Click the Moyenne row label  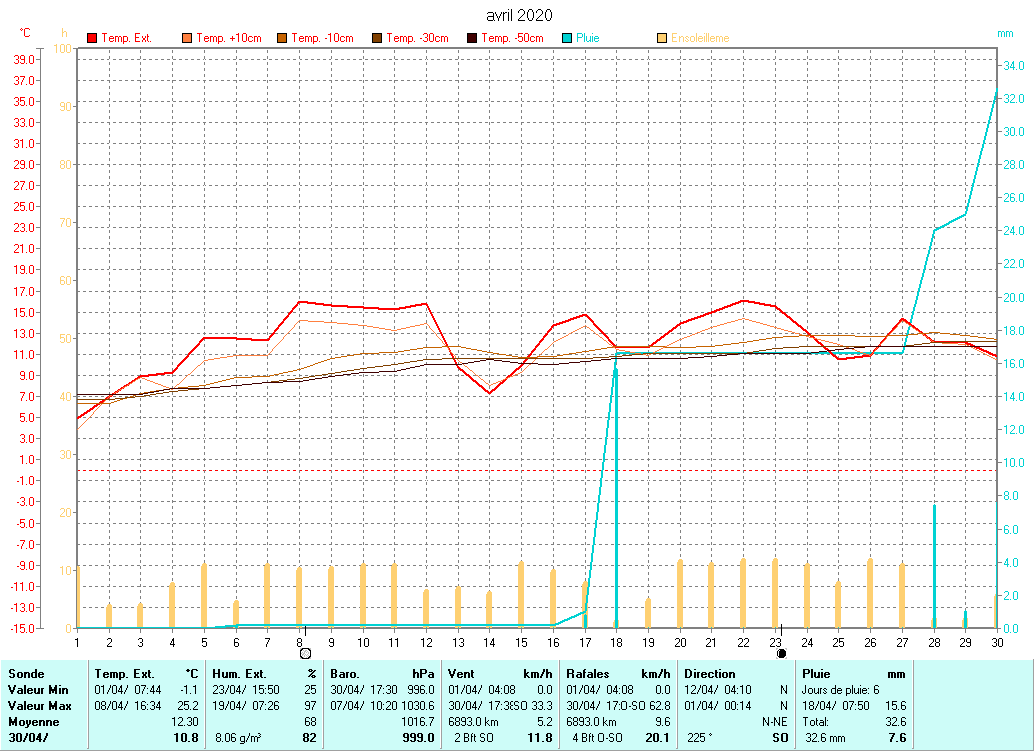point(33,722)
